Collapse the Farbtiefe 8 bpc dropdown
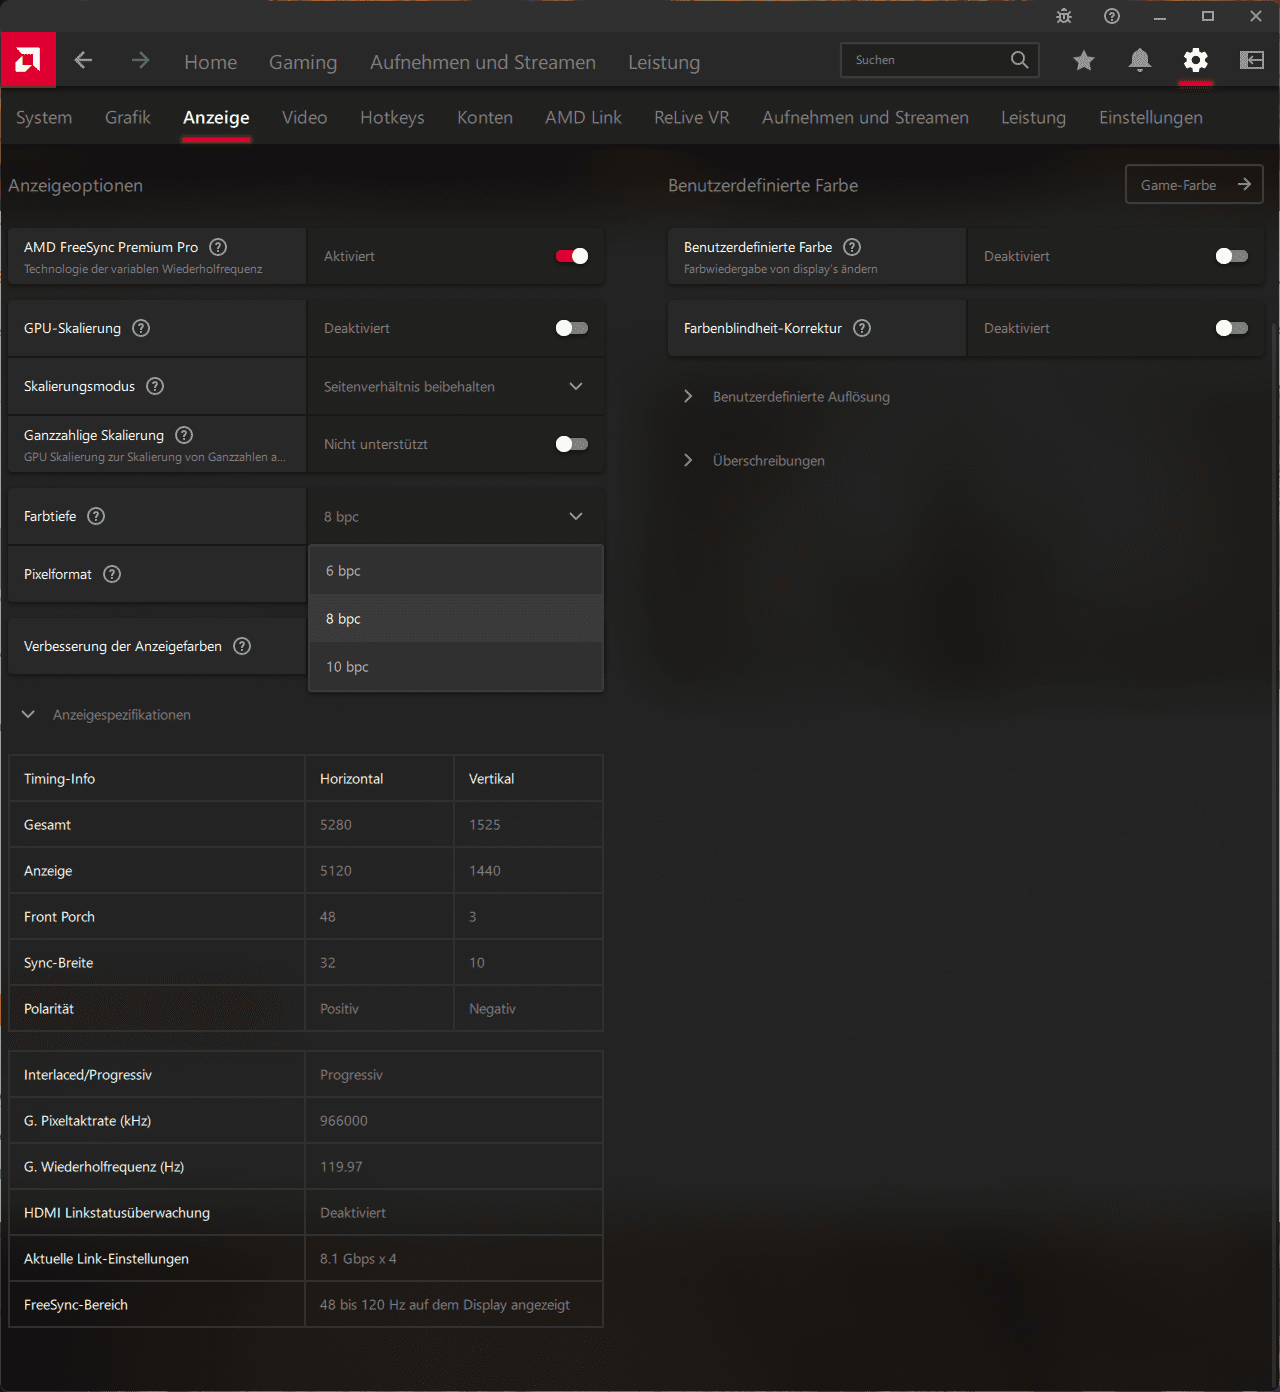Viewport: 1280px width, 1392px height. [456, 516]
